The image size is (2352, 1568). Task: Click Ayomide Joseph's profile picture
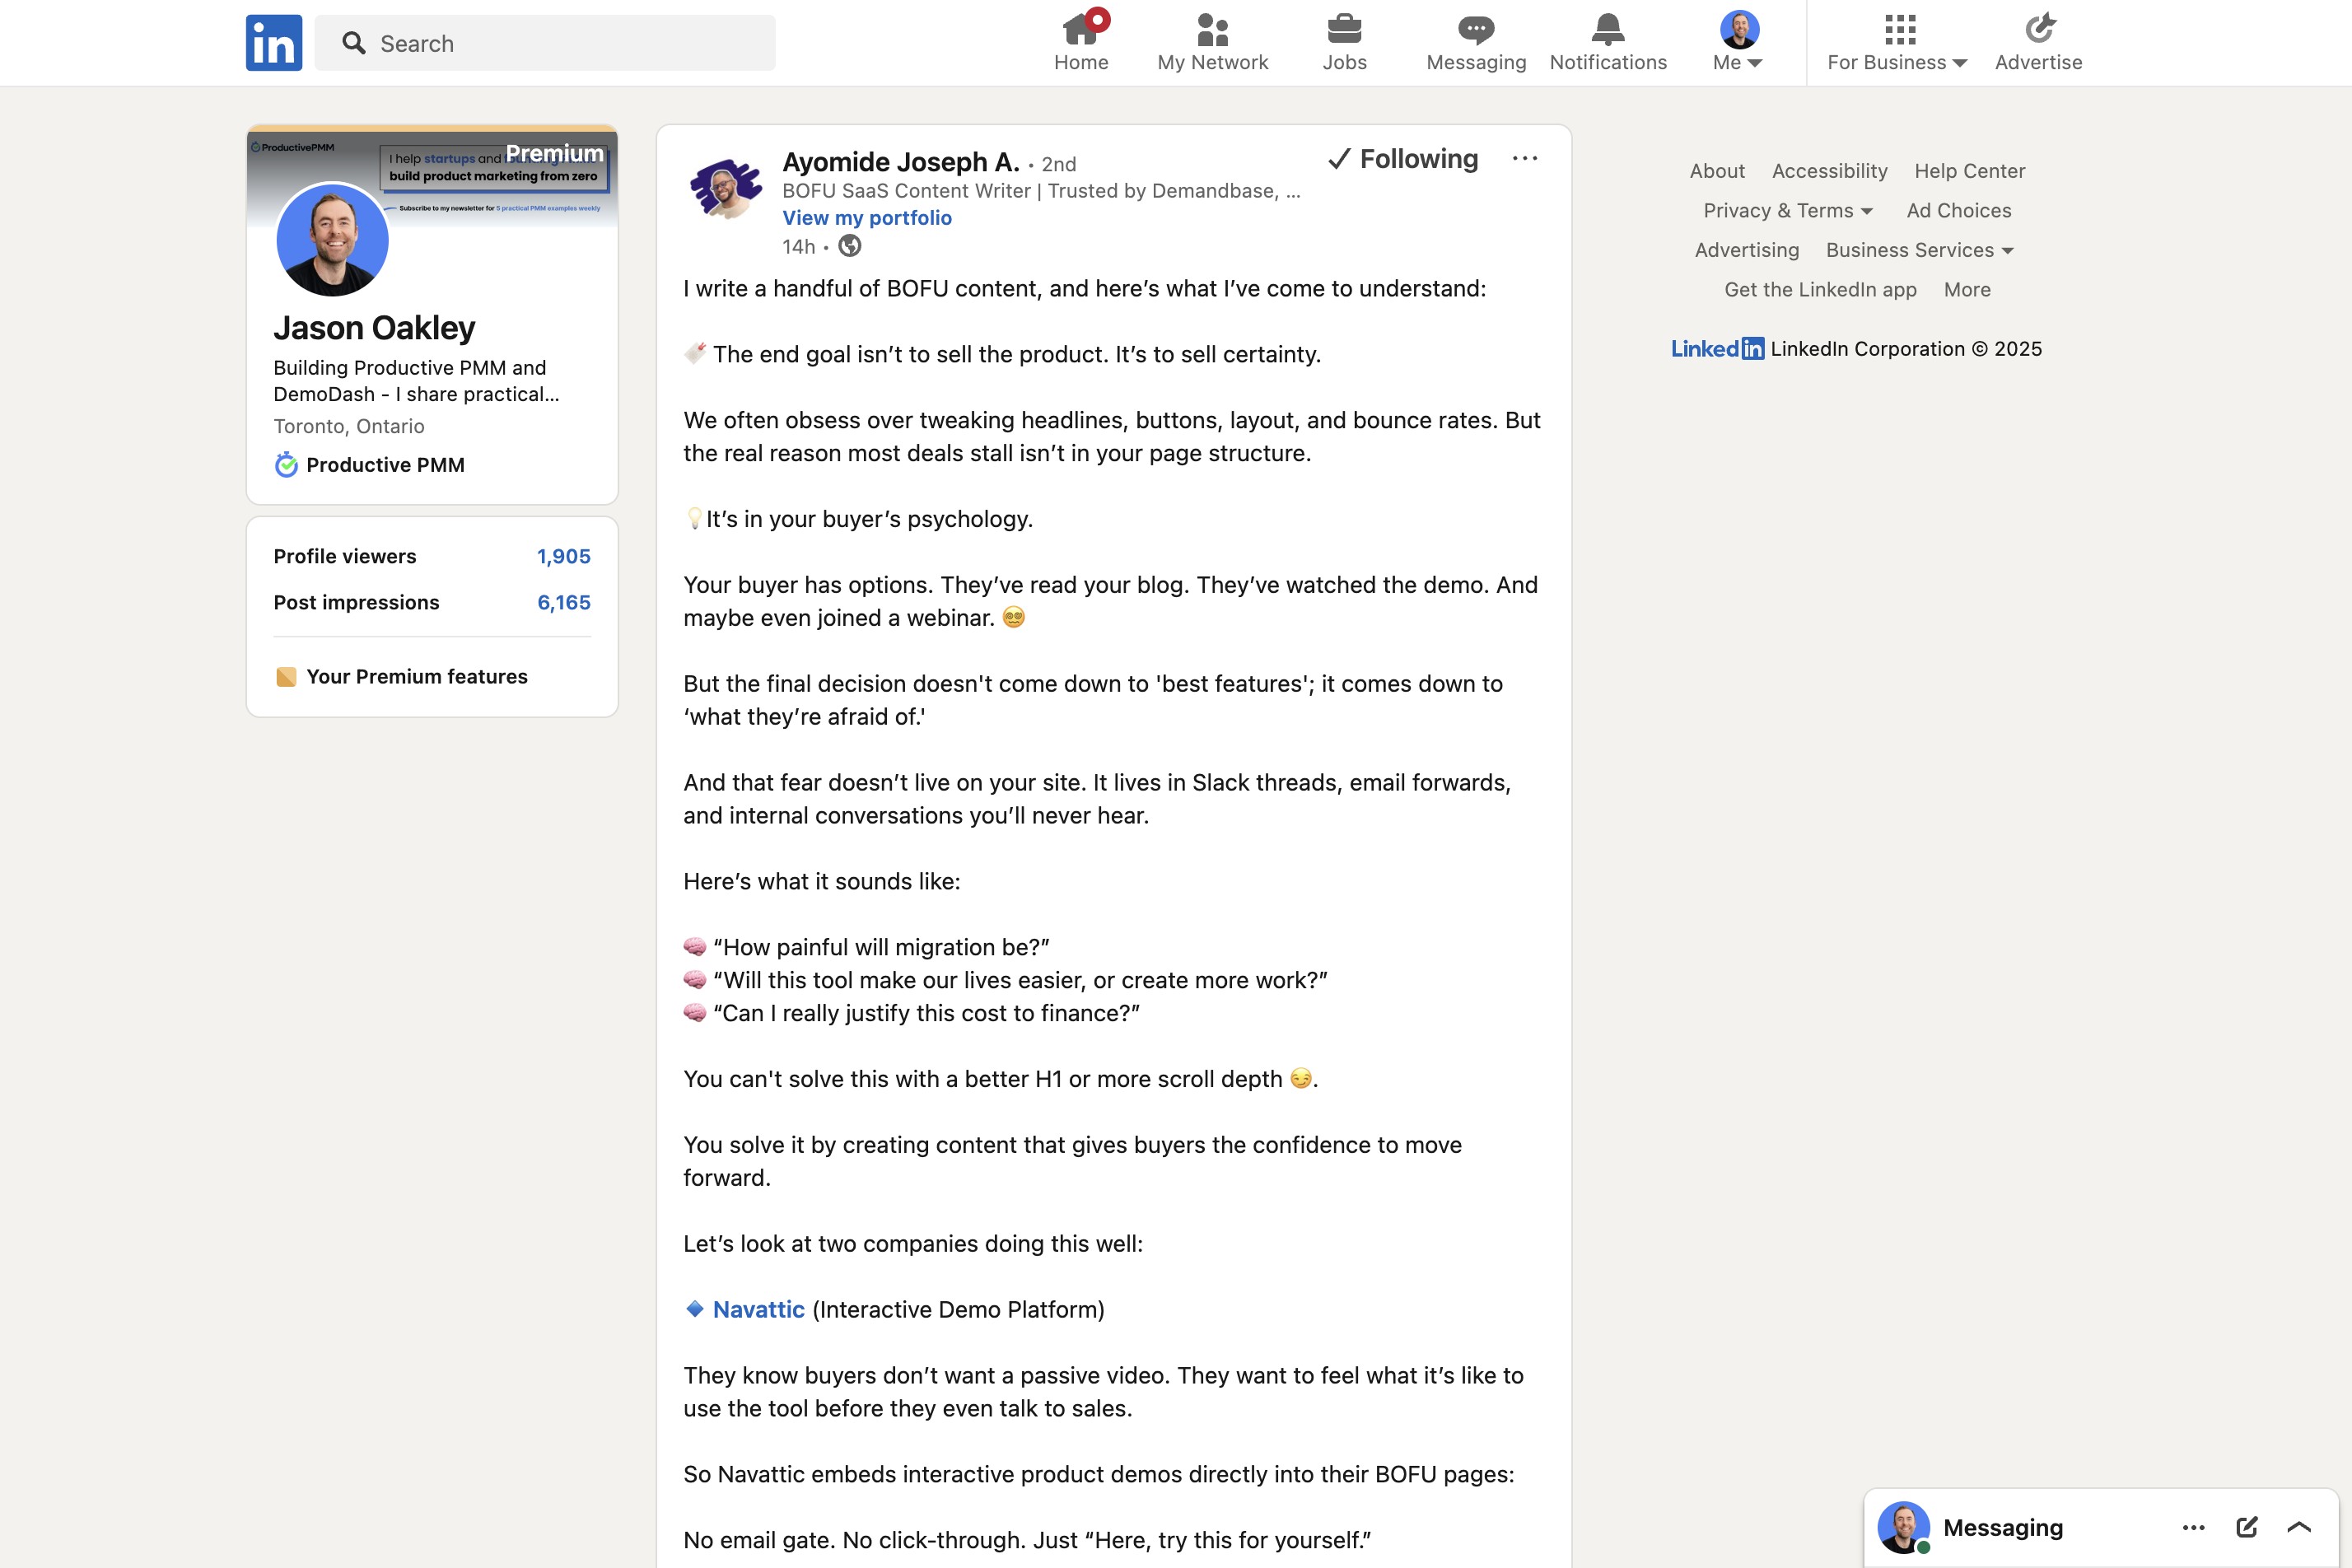[726, 188]
